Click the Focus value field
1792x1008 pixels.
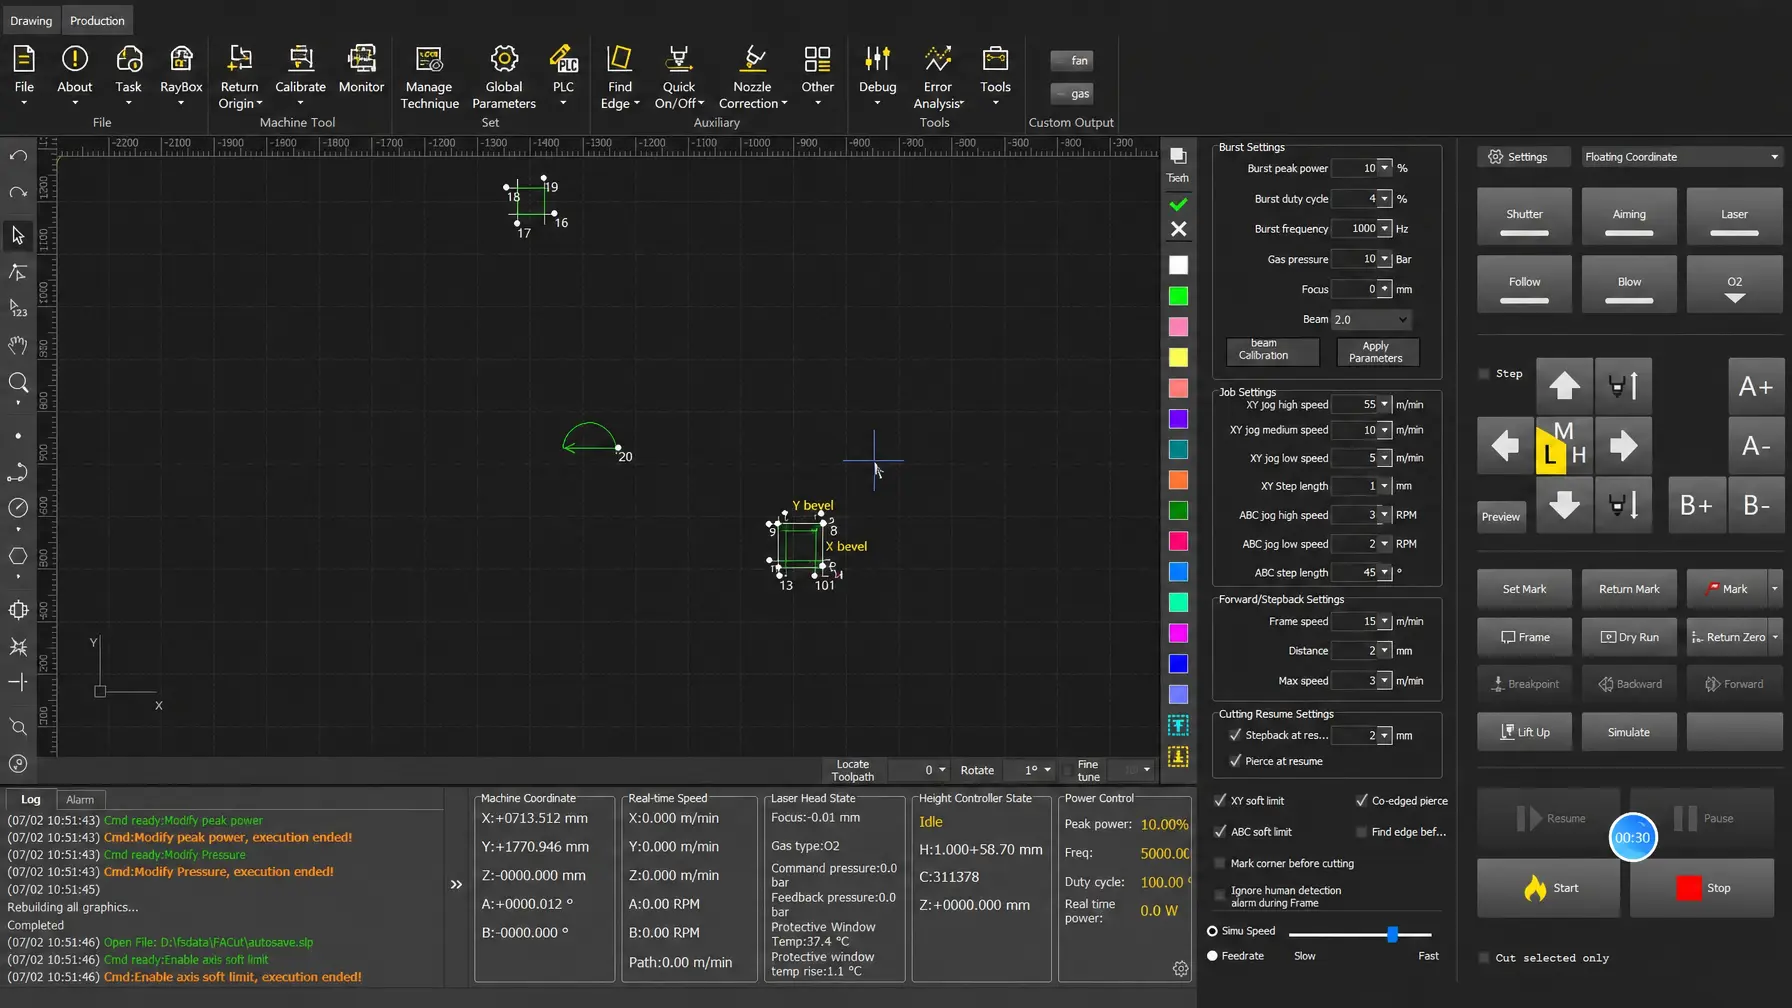(1355, 289)
